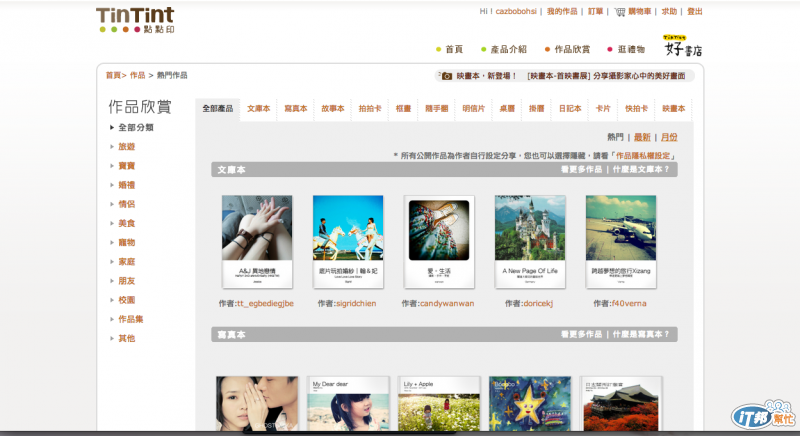The width and height of the screenshot is (800, 436).
Task: Select 婚禮 category in sidebar
Action: point(127,185)
